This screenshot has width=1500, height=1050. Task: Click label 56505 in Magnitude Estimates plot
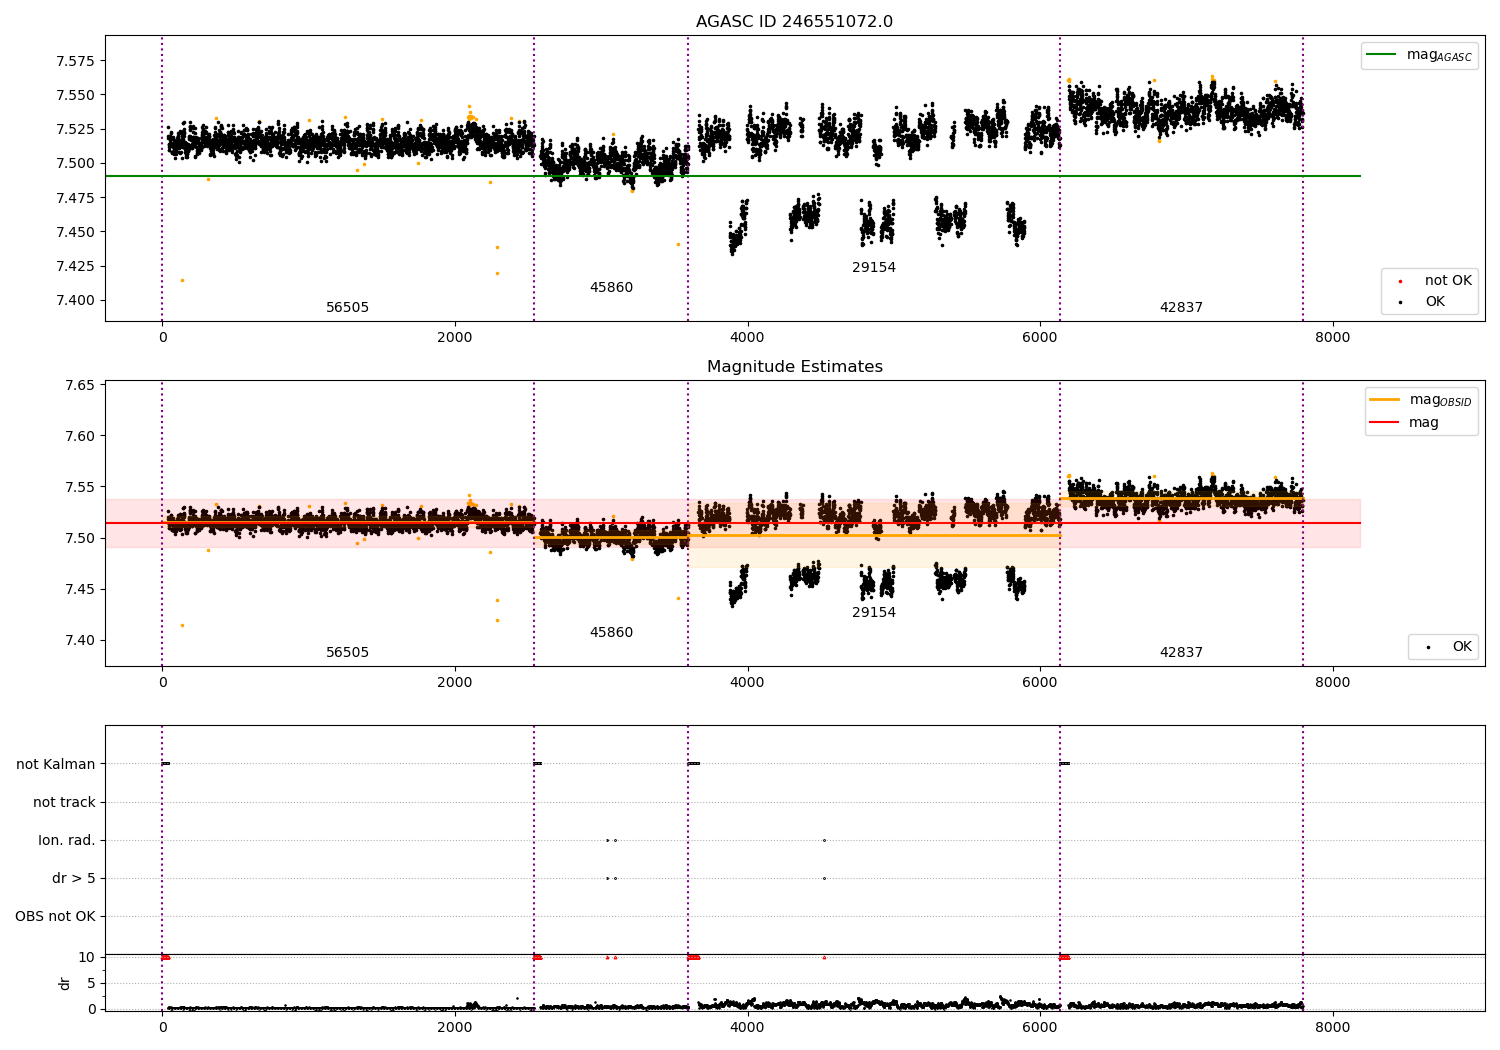[x=348, y=653]
